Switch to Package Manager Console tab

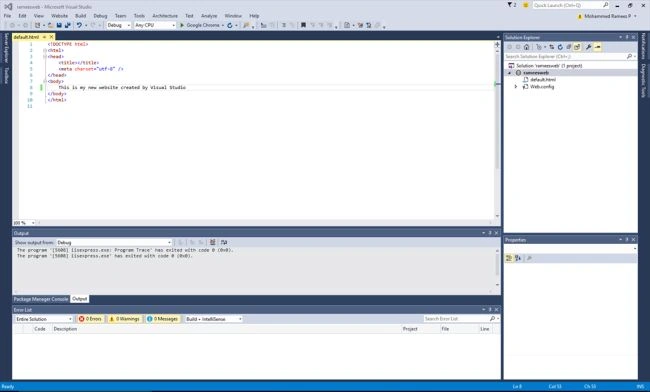41,299
